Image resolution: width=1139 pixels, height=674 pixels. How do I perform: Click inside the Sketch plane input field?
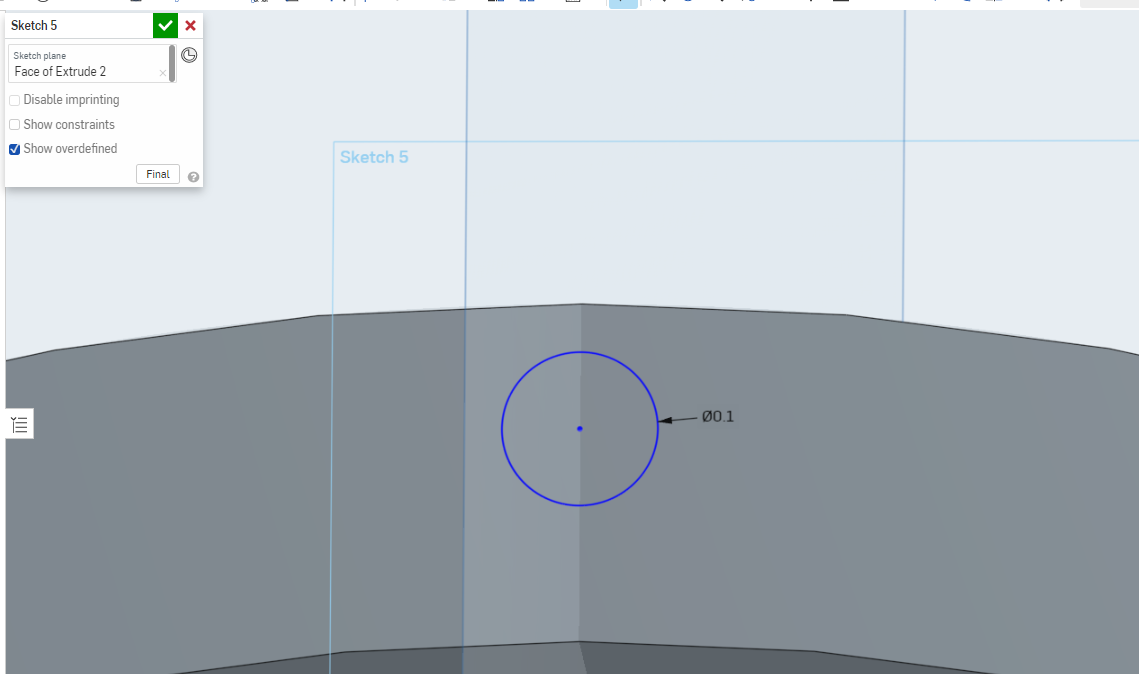[x=85, y=70]
